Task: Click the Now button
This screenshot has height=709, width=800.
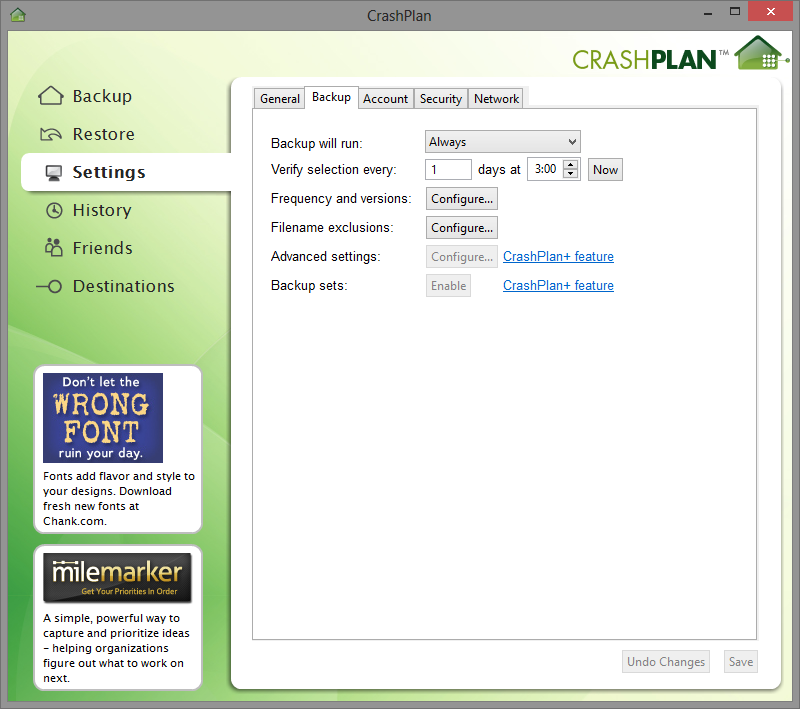Action: tap(605, 169)
